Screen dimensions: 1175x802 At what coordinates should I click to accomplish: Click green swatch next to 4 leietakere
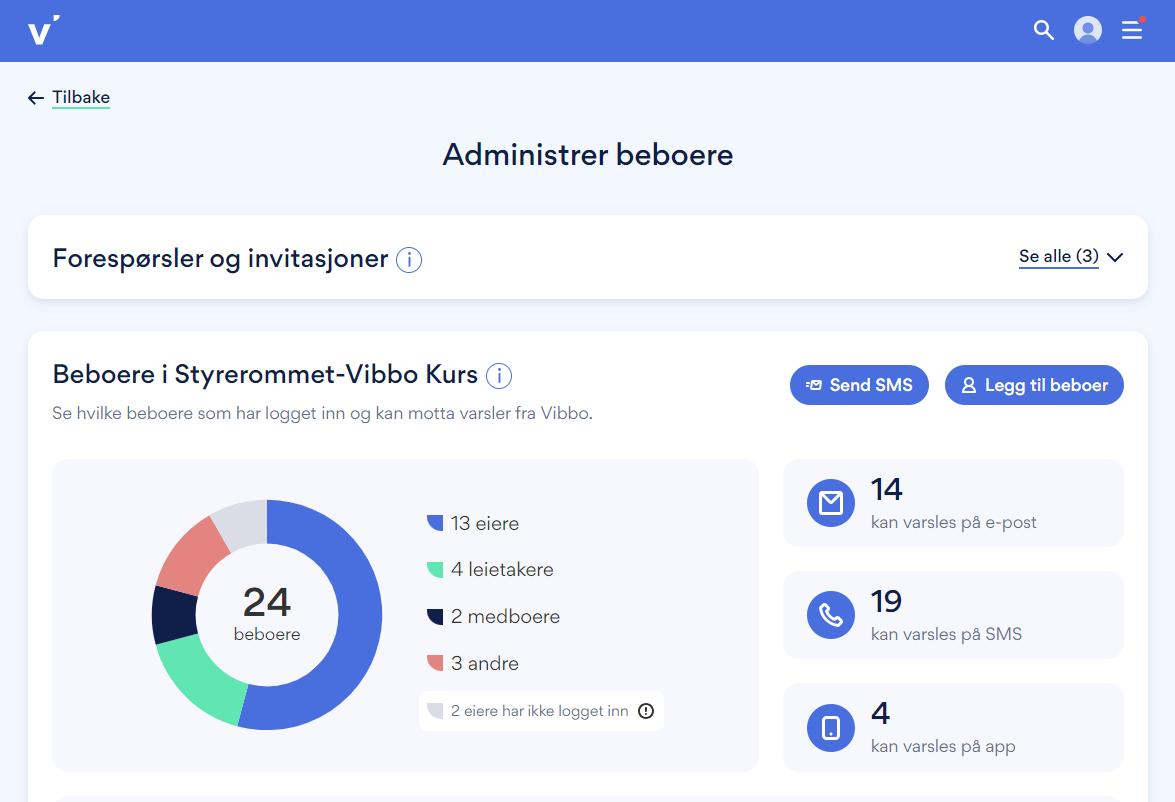435,570
